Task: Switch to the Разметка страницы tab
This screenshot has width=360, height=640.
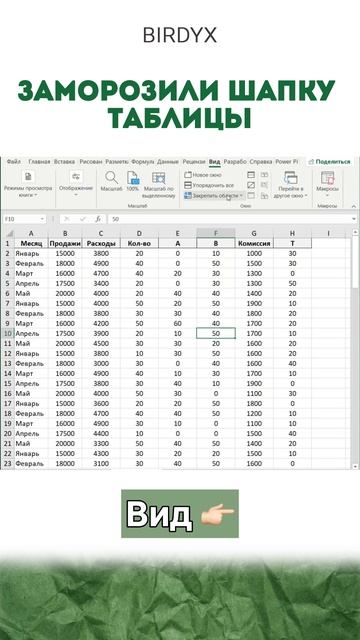Action: (117, 162)
